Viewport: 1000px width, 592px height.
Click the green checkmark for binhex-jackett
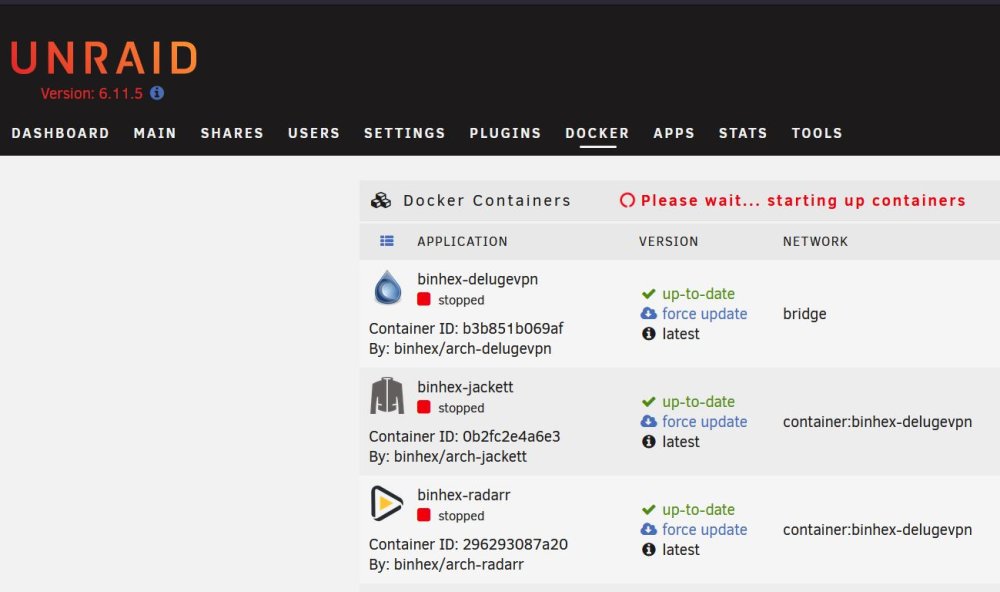(x=649, y=401)
